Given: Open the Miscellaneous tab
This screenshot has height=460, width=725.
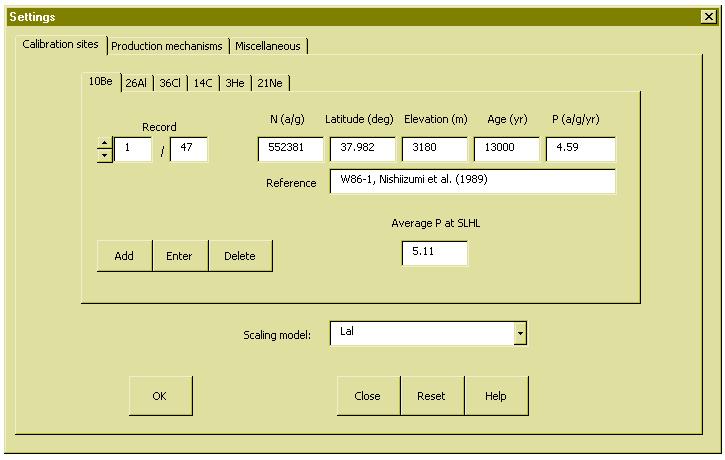Looking at the screenshot, I should point(268,46).
